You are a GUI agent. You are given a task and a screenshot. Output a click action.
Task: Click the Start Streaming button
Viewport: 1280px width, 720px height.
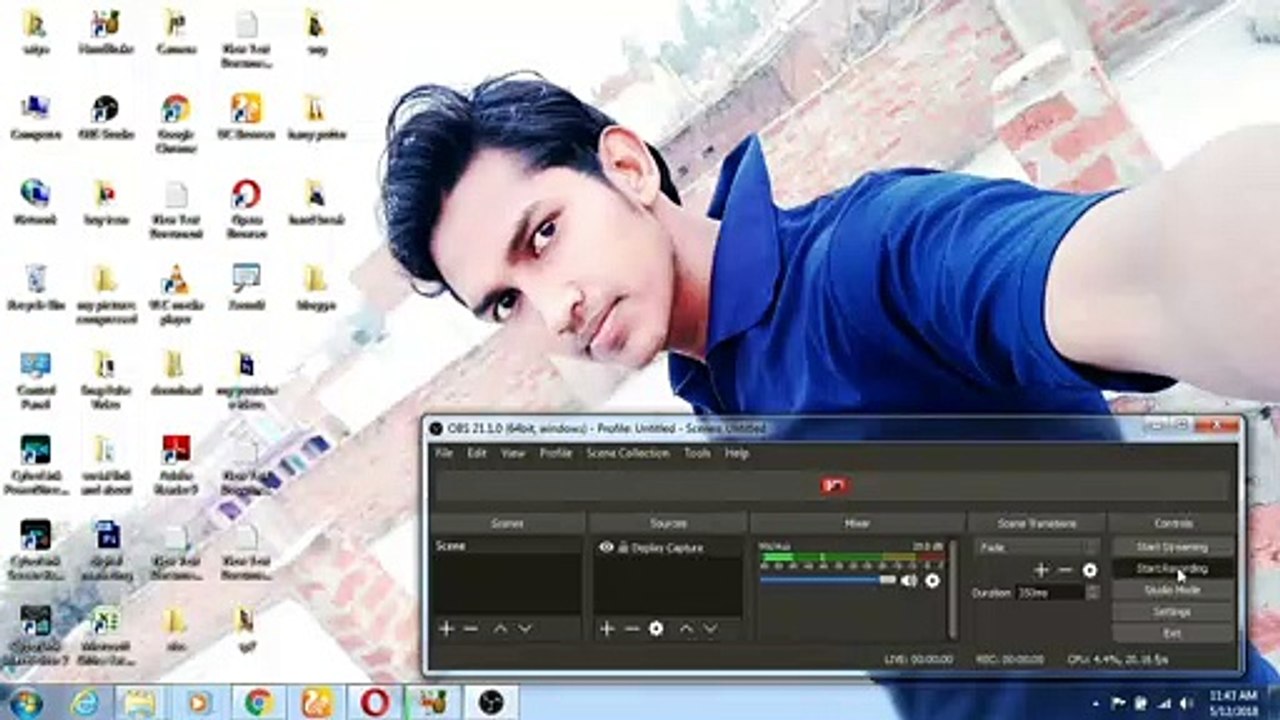pyautogui.click(x=1172, y=547)
